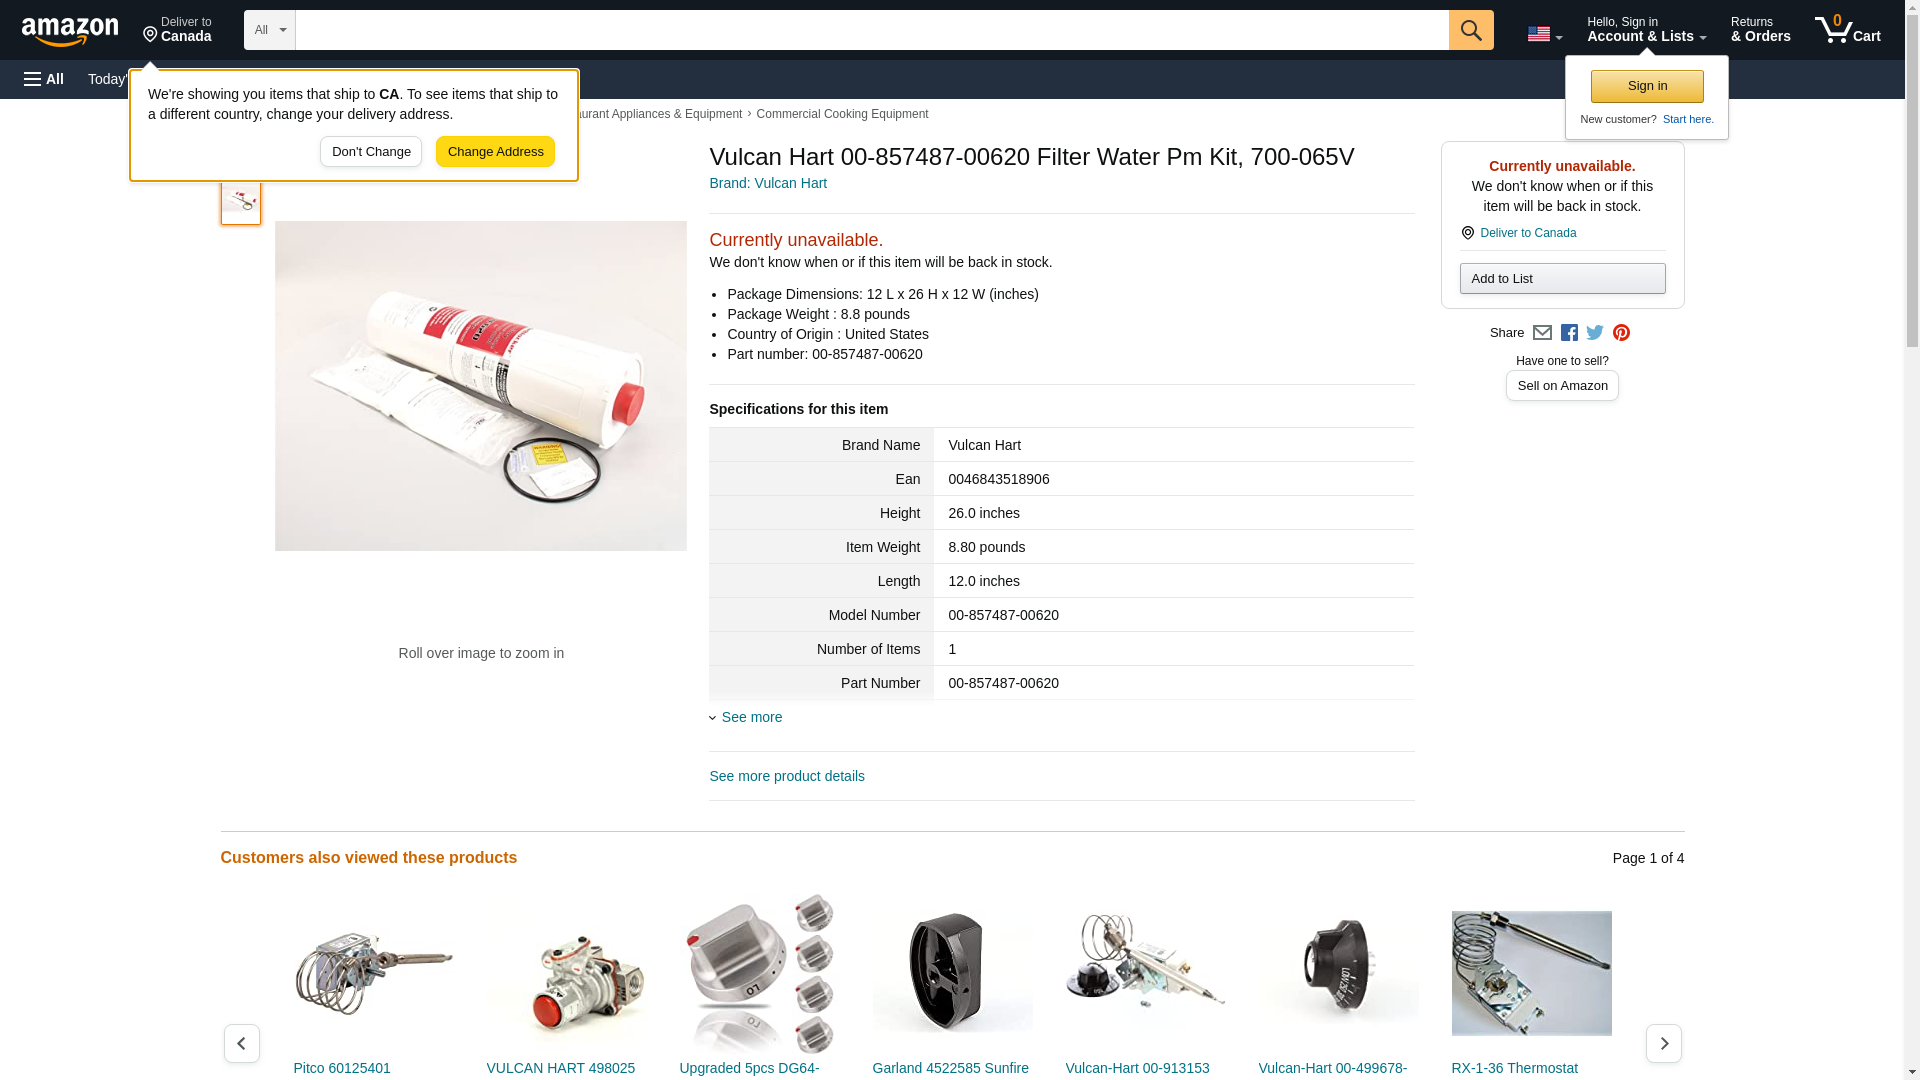The height and width of the screenshot is (1080, 1920).
Task: Click the Amazon search input field
Action: coord(872,30)
